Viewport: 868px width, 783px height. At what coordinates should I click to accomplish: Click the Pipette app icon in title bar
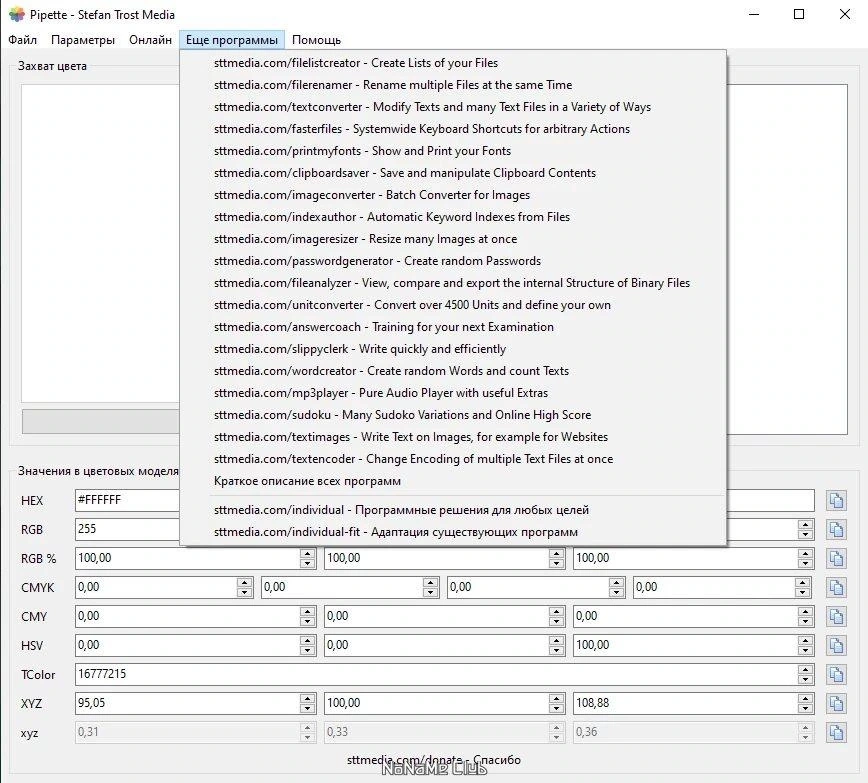click(17, 14)
